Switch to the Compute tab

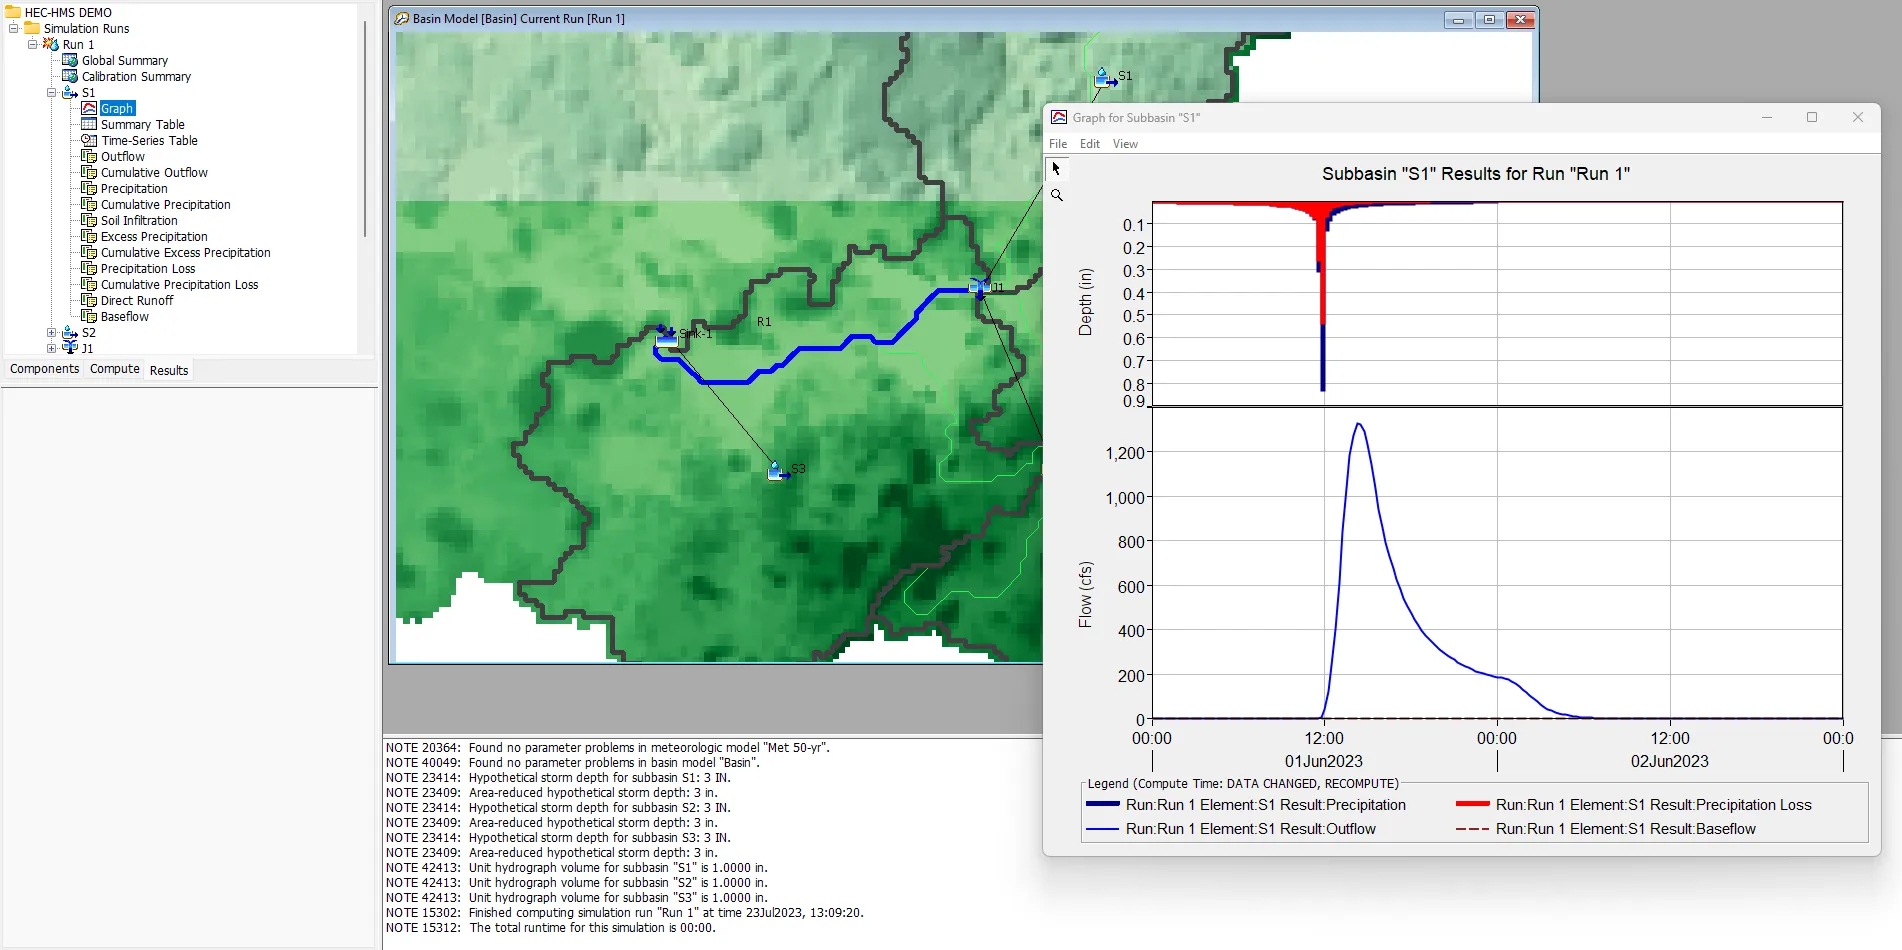[x=115, y=369]
